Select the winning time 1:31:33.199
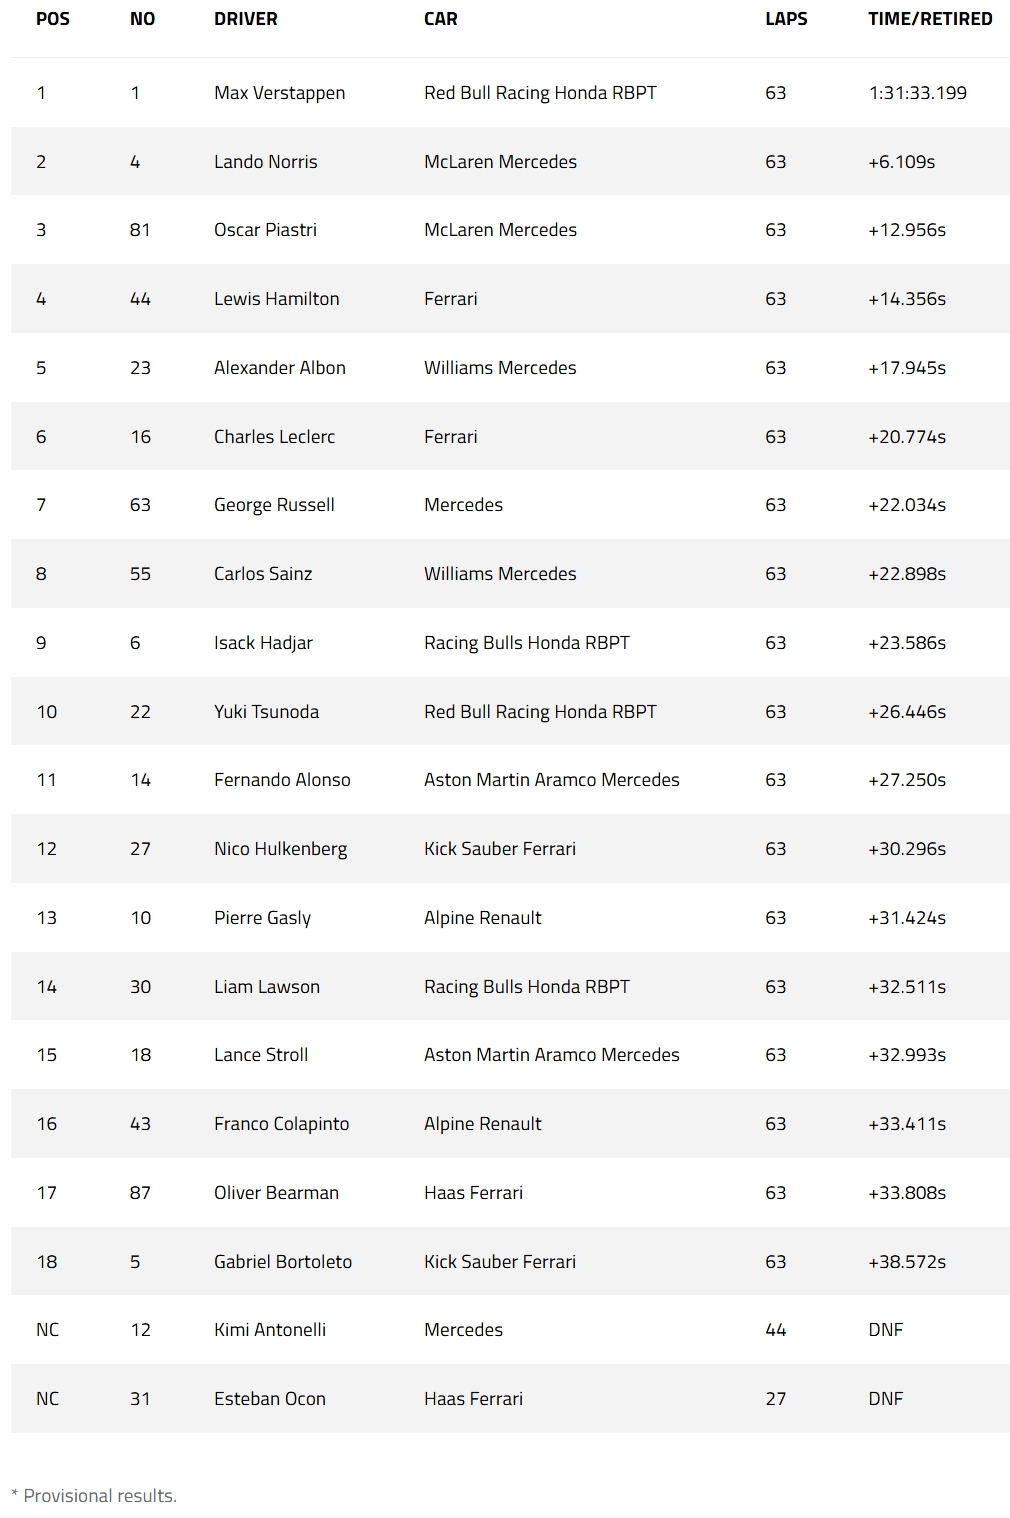 pyautogui.click(x=918, y=93)
